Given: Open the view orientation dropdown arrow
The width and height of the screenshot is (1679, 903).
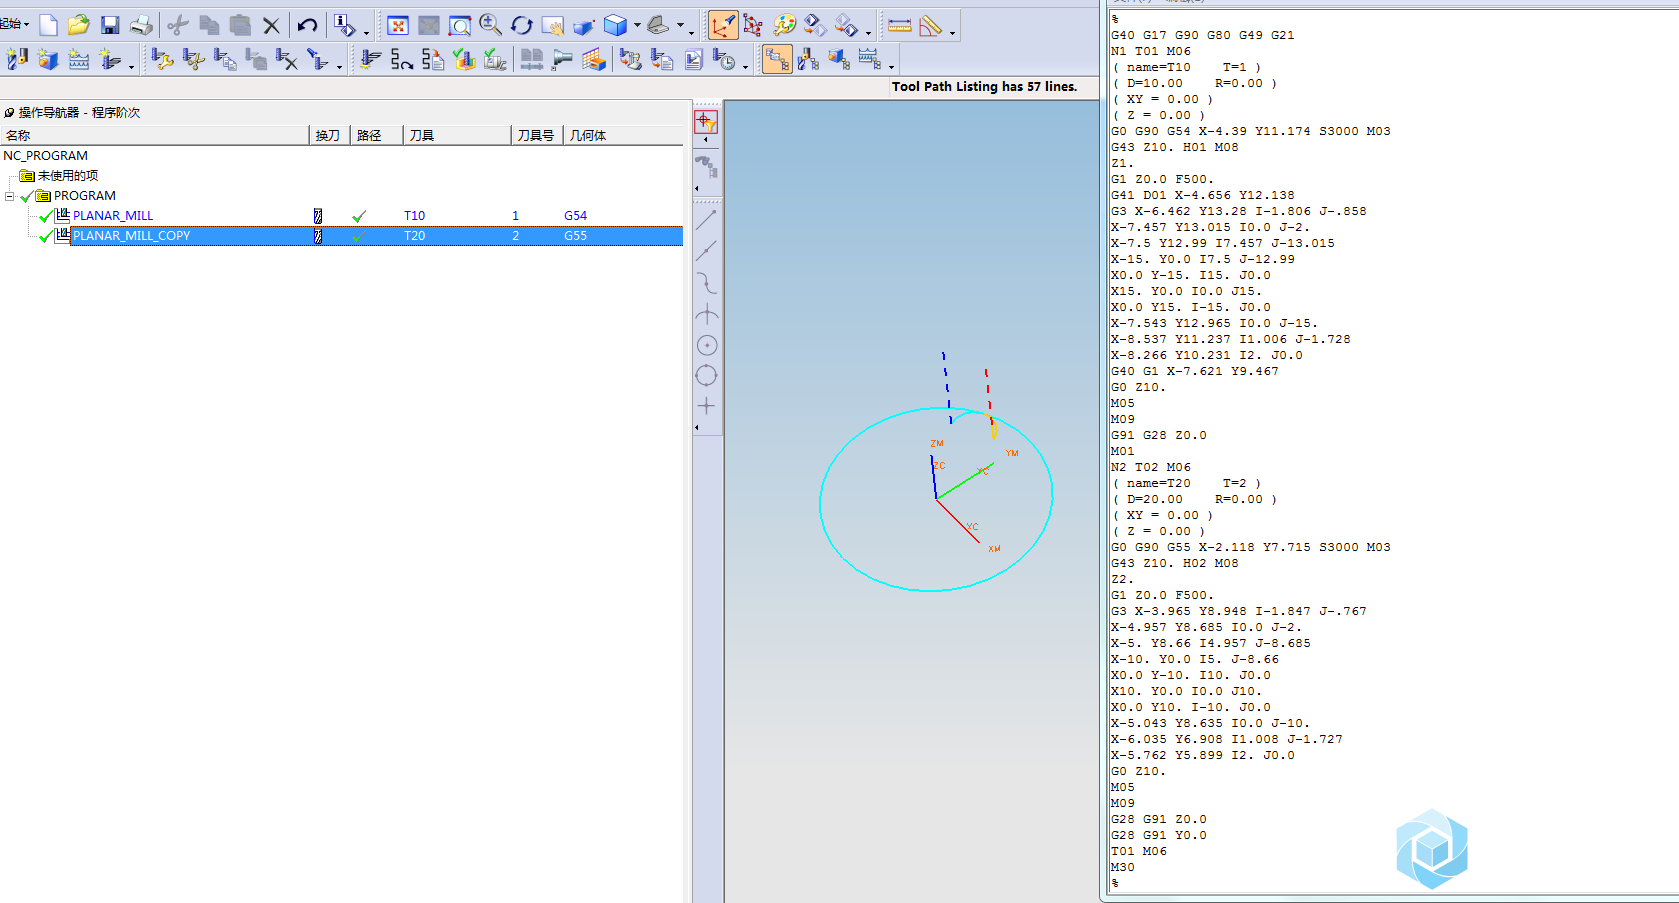Looking at the screenshot, I should coord(681,25).
